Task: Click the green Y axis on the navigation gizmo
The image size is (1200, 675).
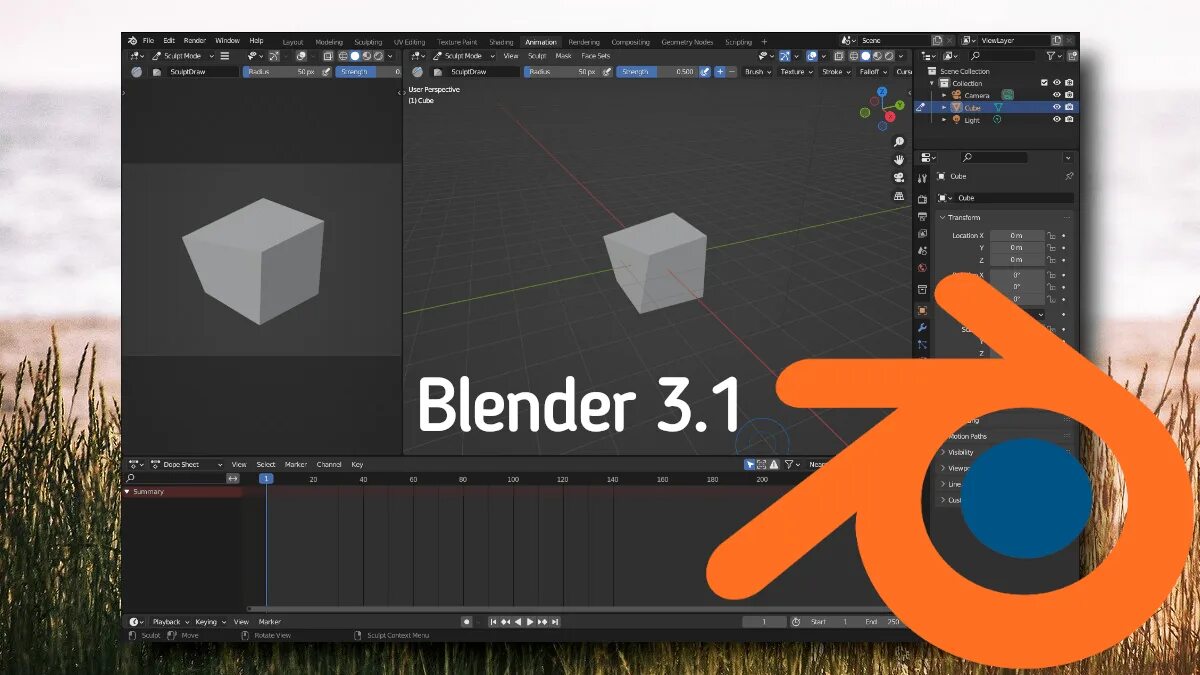Action: coord(899,105)
